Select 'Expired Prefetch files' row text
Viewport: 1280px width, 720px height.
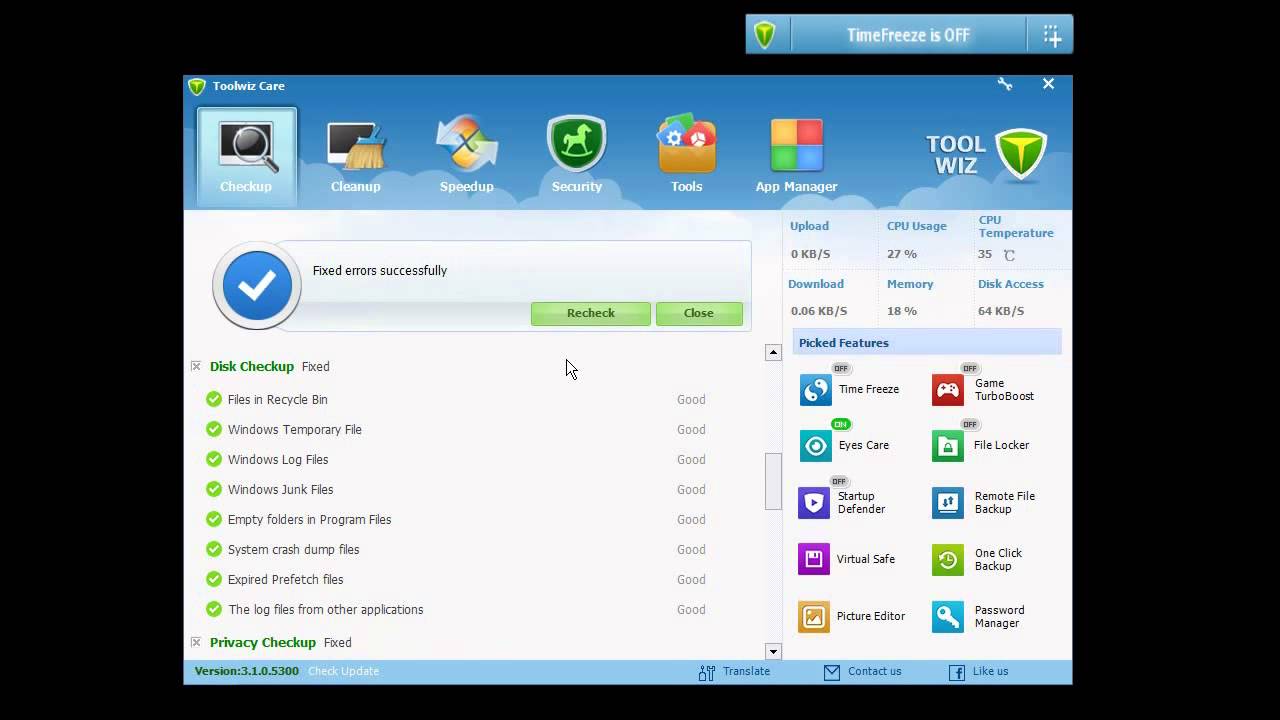tap(286, 580)
